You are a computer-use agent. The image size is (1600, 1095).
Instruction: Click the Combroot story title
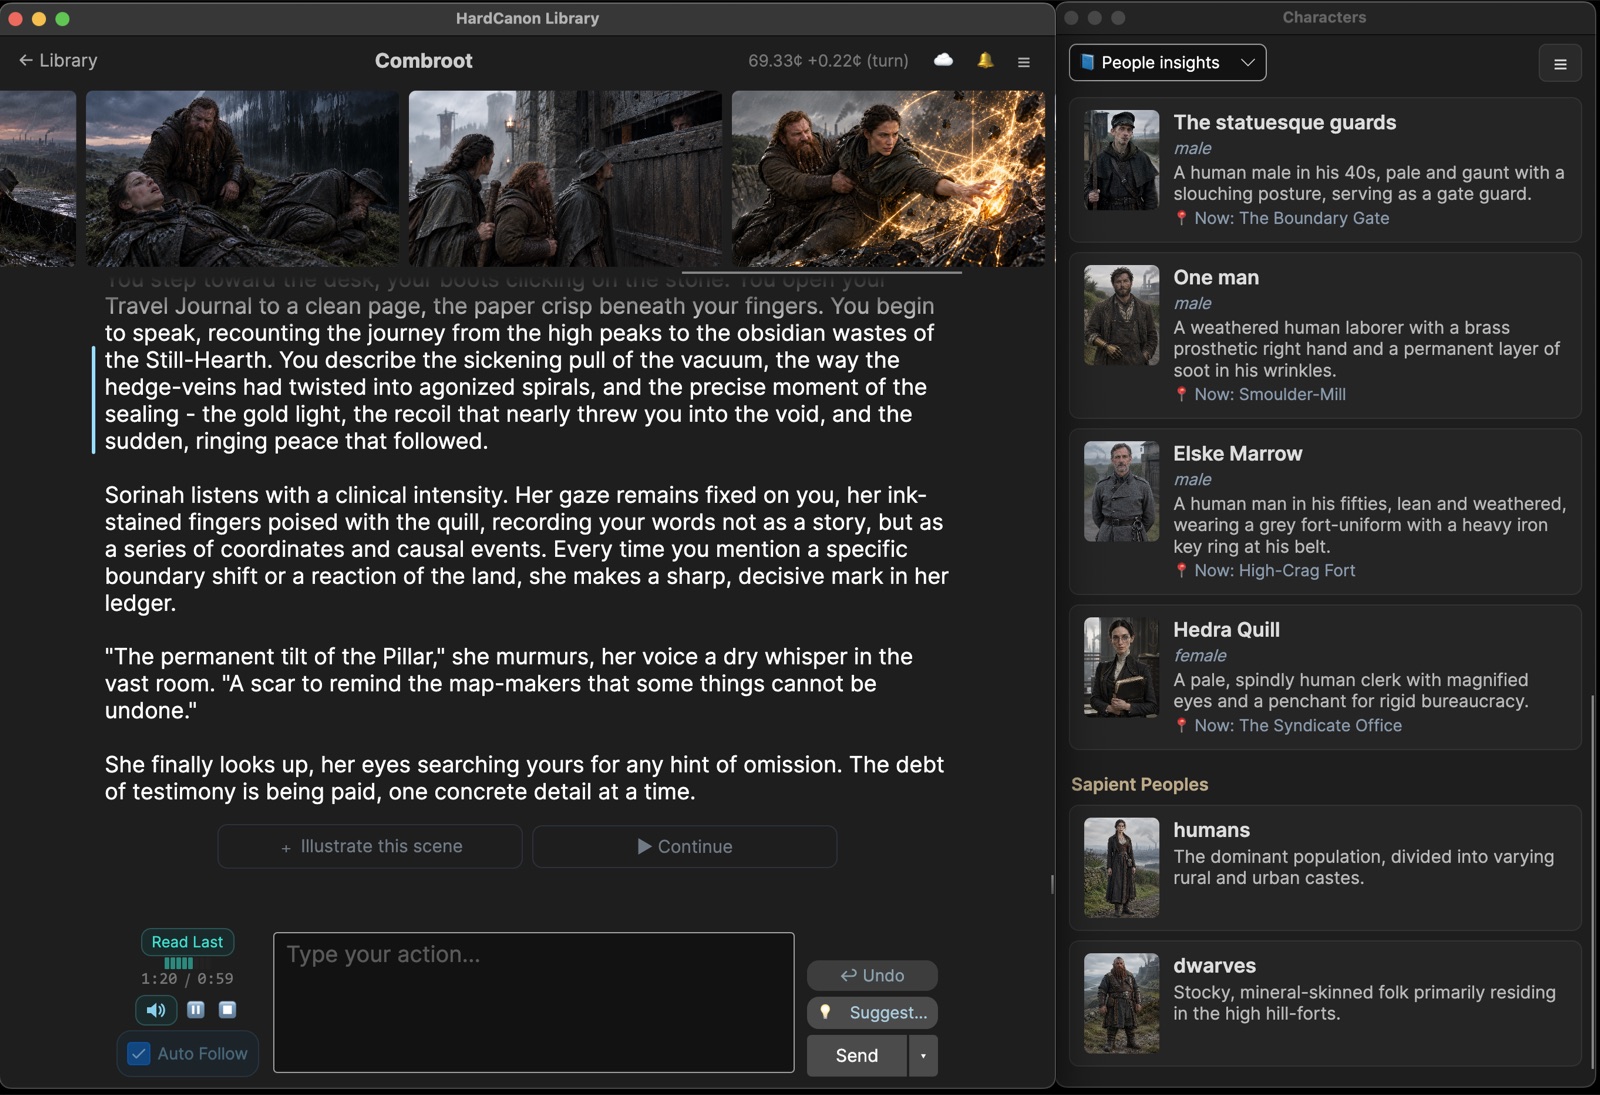(x=424, y=60)
